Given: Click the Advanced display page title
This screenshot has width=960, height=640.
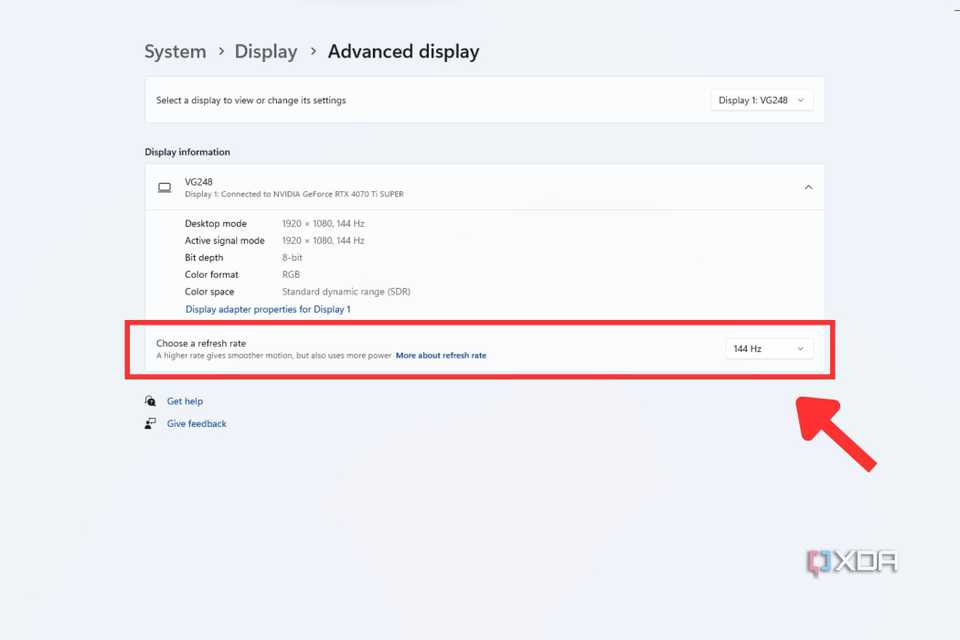Looking at the screenshot, I should [x=403, y=51].
